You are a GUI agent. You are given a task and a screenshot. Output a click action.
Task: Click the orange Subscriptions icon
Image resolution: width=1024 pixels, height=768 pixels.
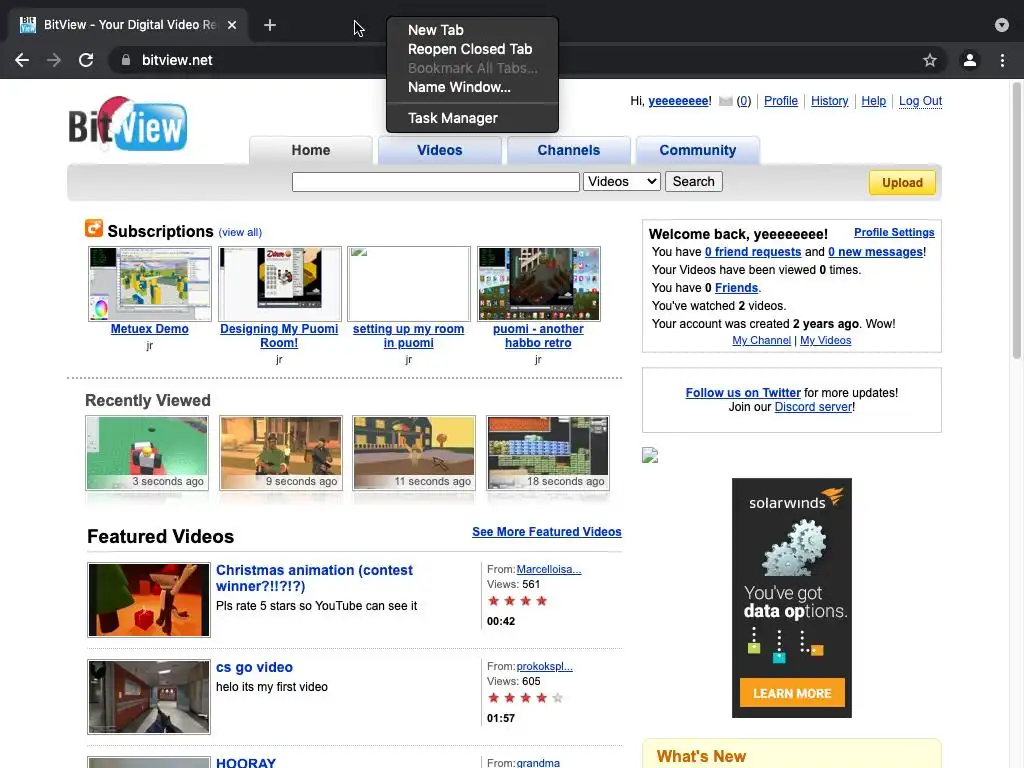coord(94,229)
